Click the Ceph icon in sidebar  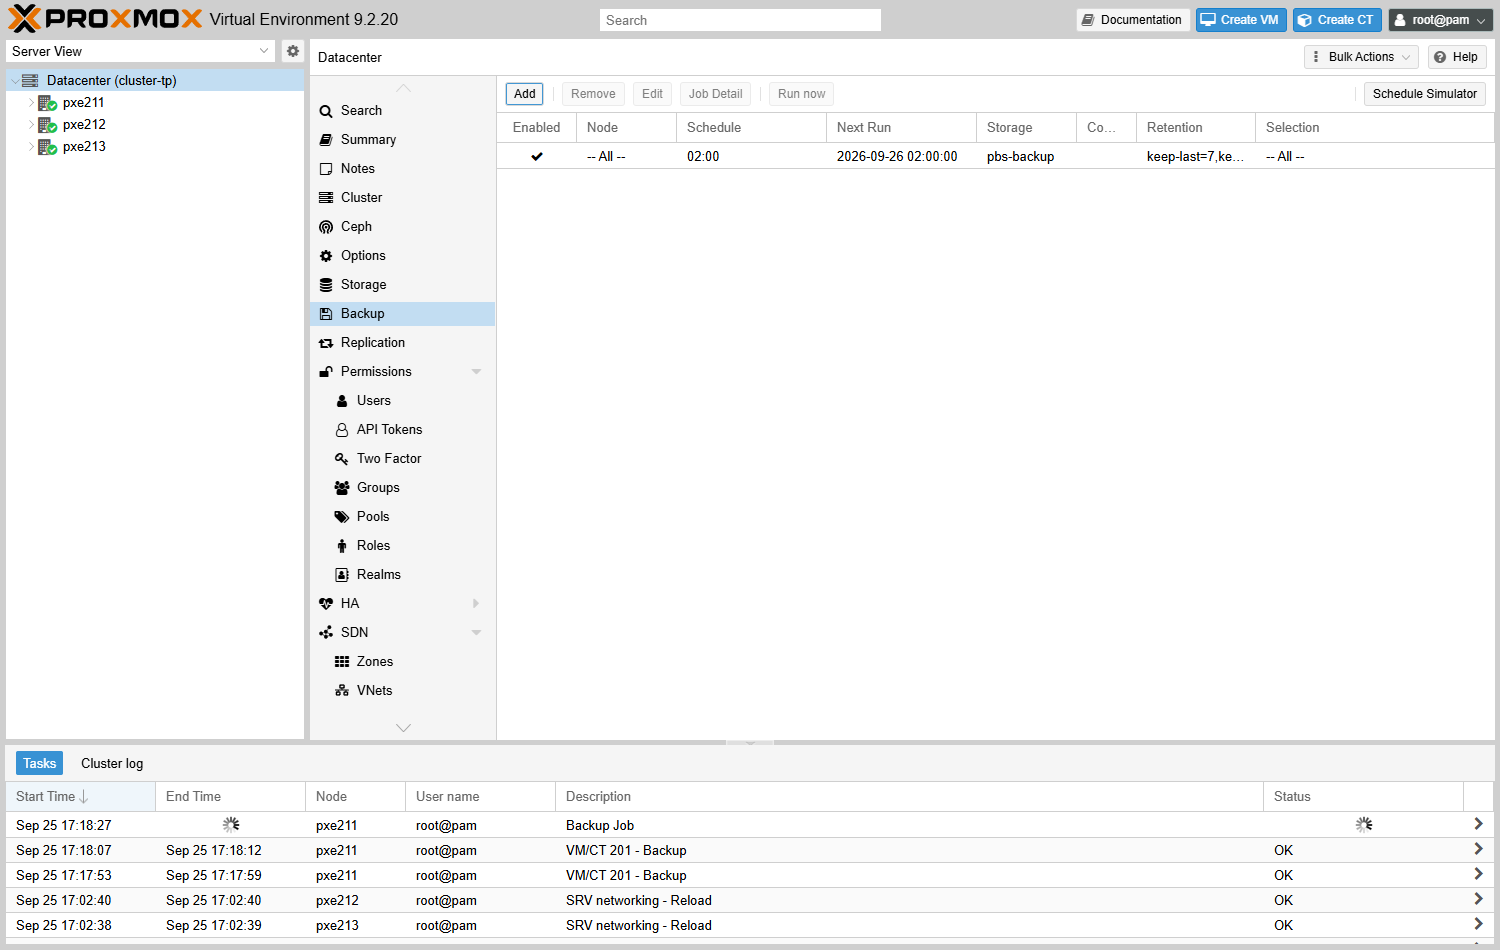click(326, 227)
